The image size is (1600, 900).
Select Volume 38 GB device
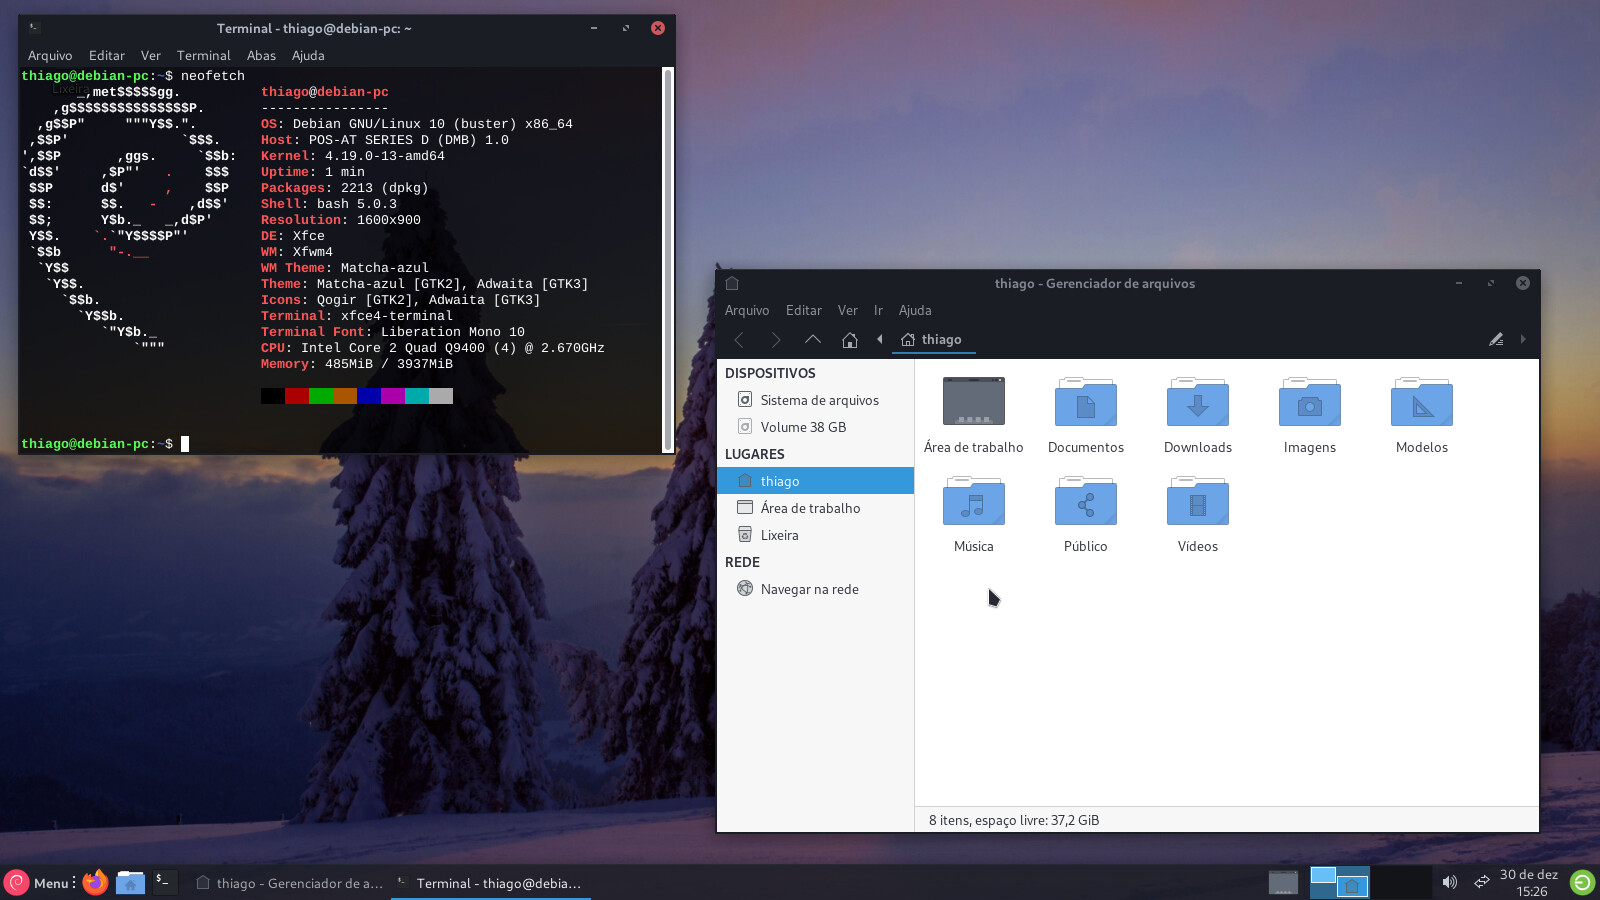(x=802, y=427)
